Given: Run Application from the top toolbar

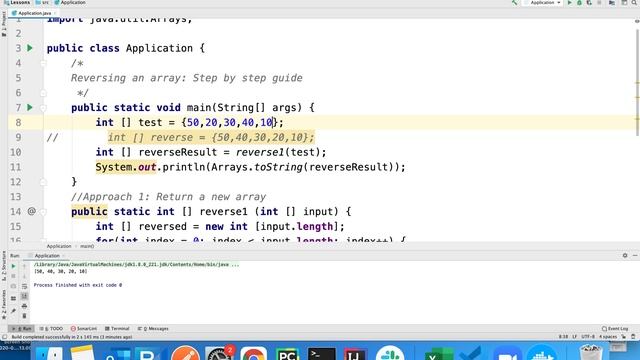Looking at the screenshot, I should pos(569,2).
